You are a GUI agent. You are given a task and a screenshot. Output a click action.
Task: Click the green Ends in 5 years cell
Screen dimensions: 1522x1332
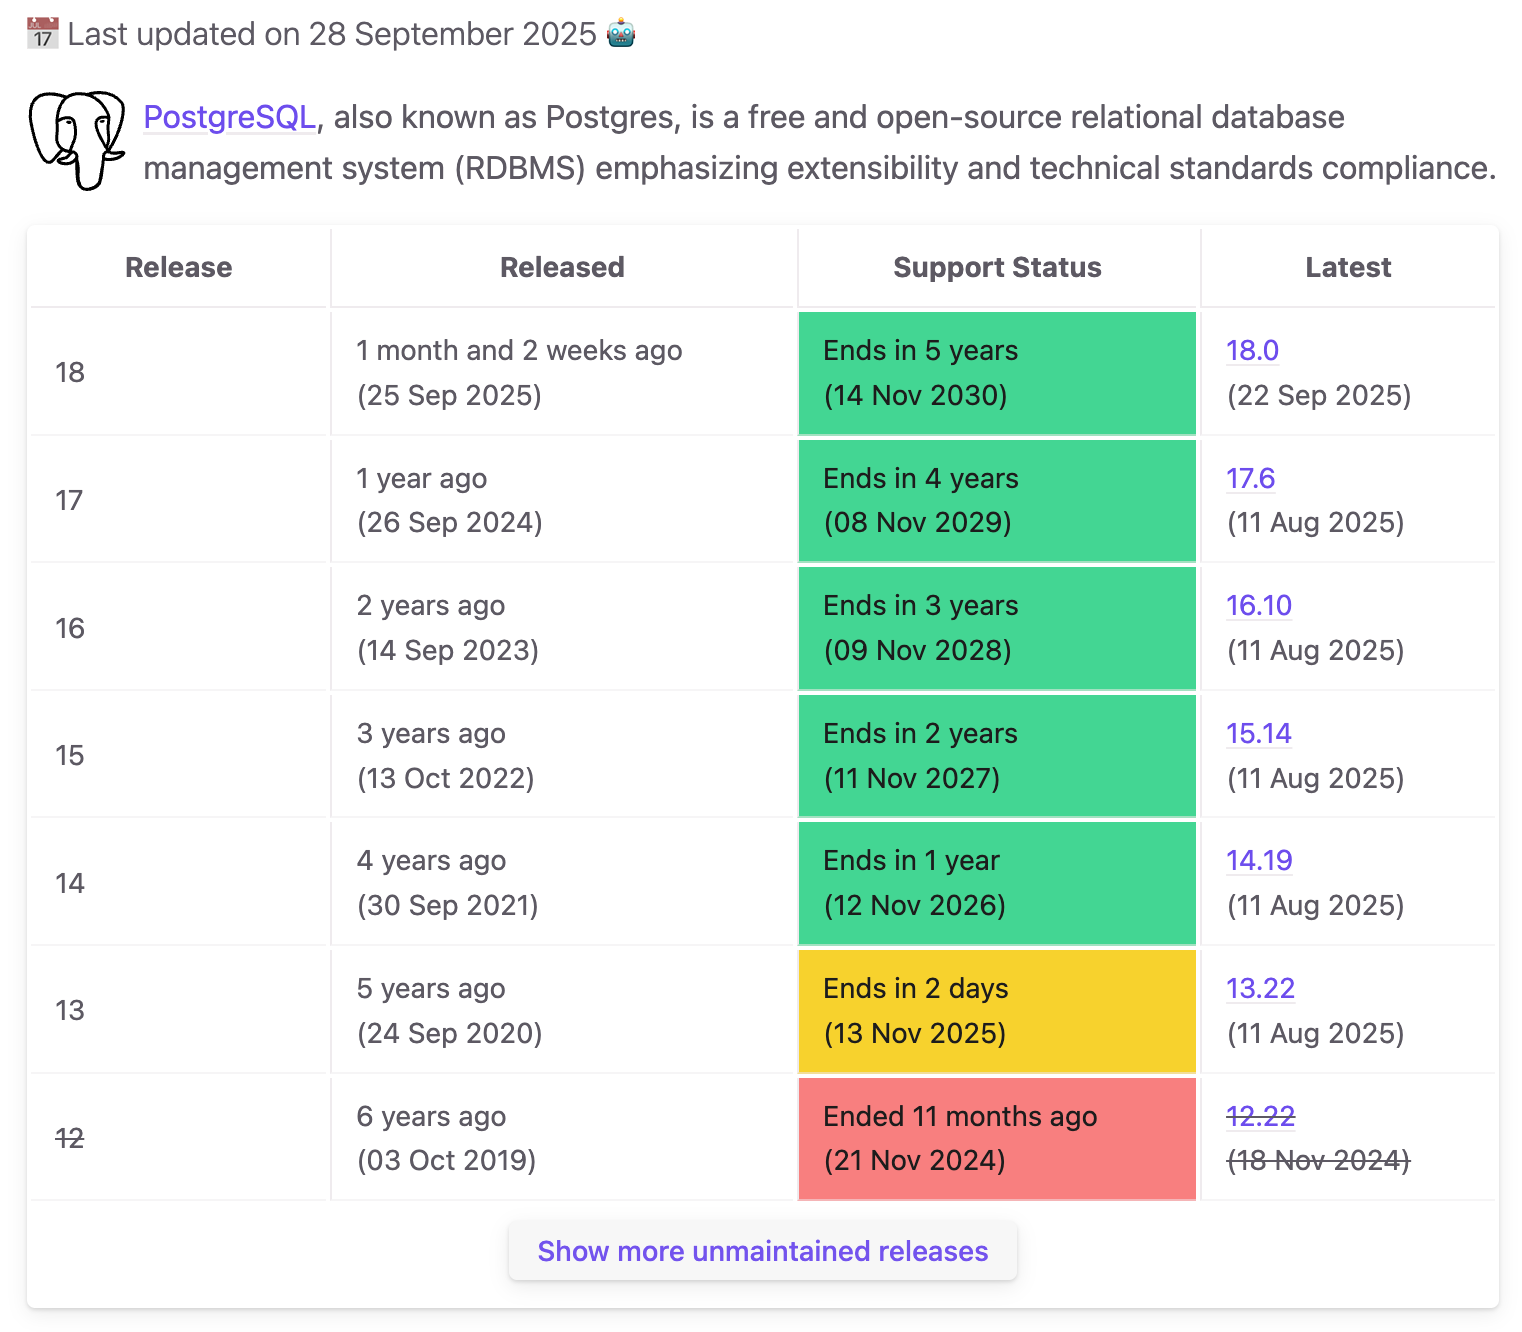[997, 373]
